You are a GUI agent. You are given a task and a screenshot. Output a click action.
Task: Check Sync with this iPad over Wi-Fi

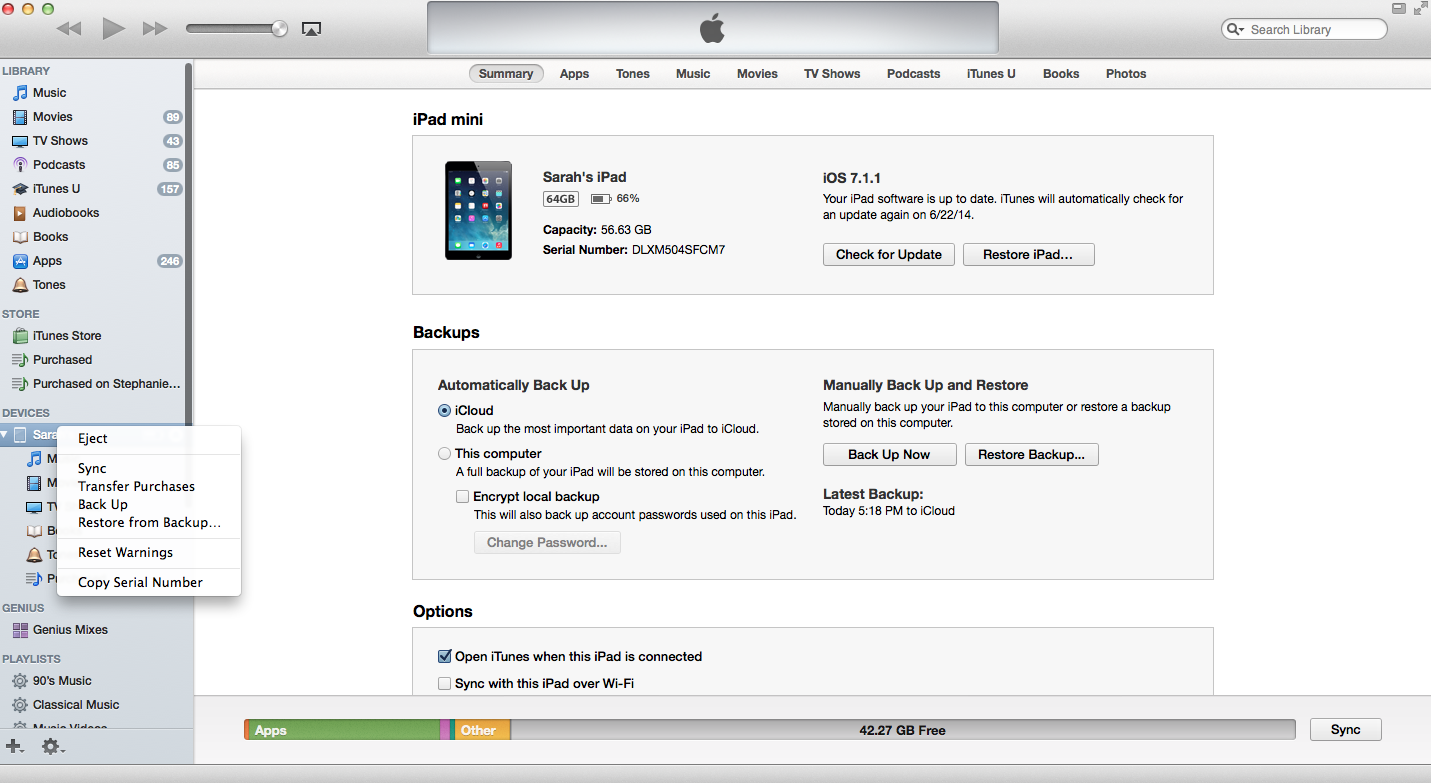coord(445,684)
